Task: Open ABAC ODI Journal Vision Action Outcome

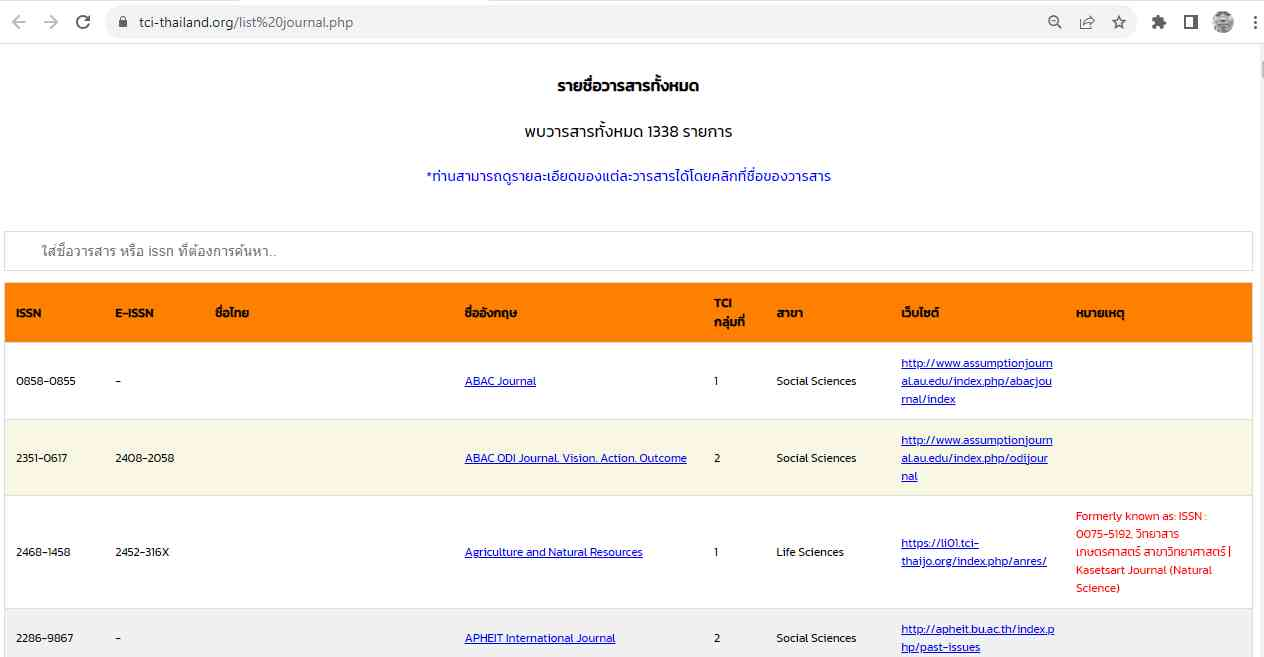Action: (x=575, y=458)
